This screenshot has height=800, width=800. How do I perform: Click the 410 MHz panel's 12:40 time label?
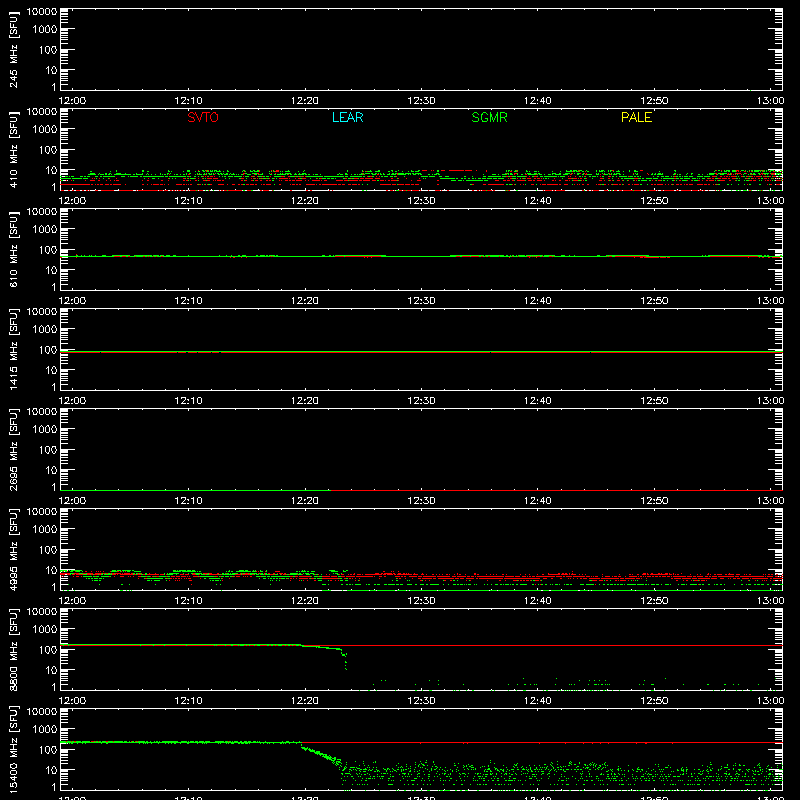[x=538, y=201]
